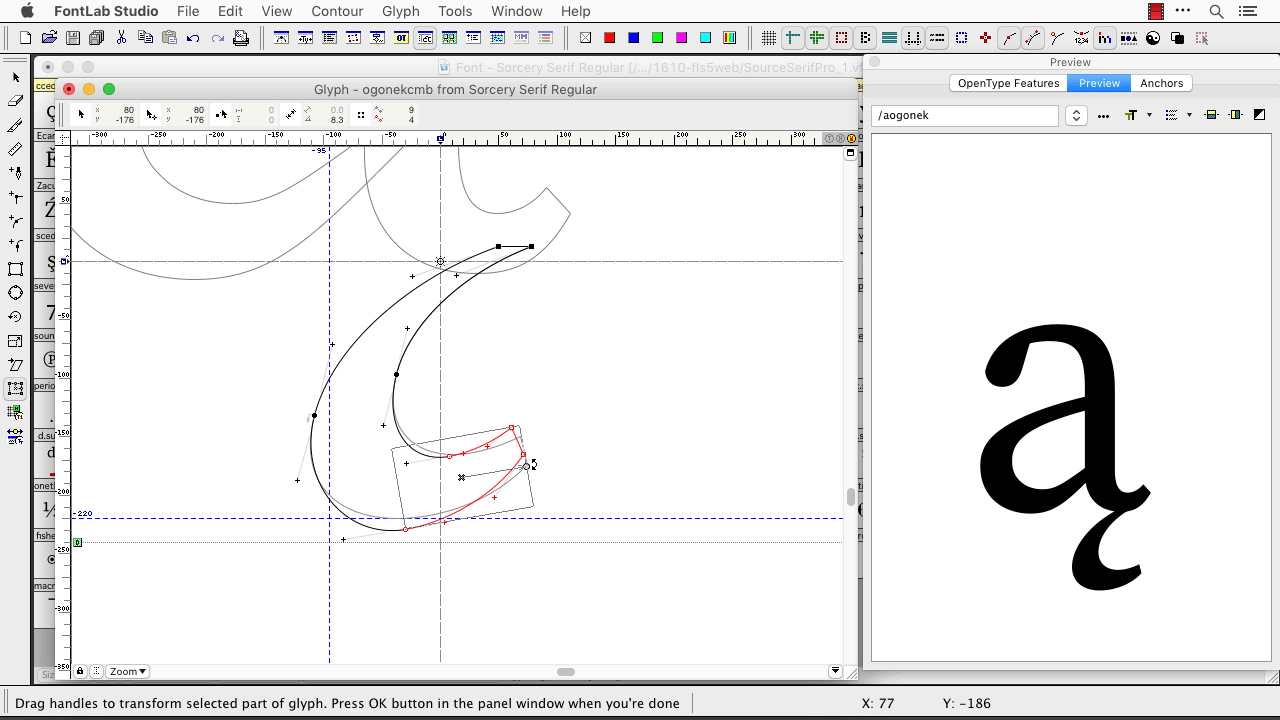Click the yin-yang icon in toolbar
Viewport: 1280px width, 720px height.
[1153, 38]
